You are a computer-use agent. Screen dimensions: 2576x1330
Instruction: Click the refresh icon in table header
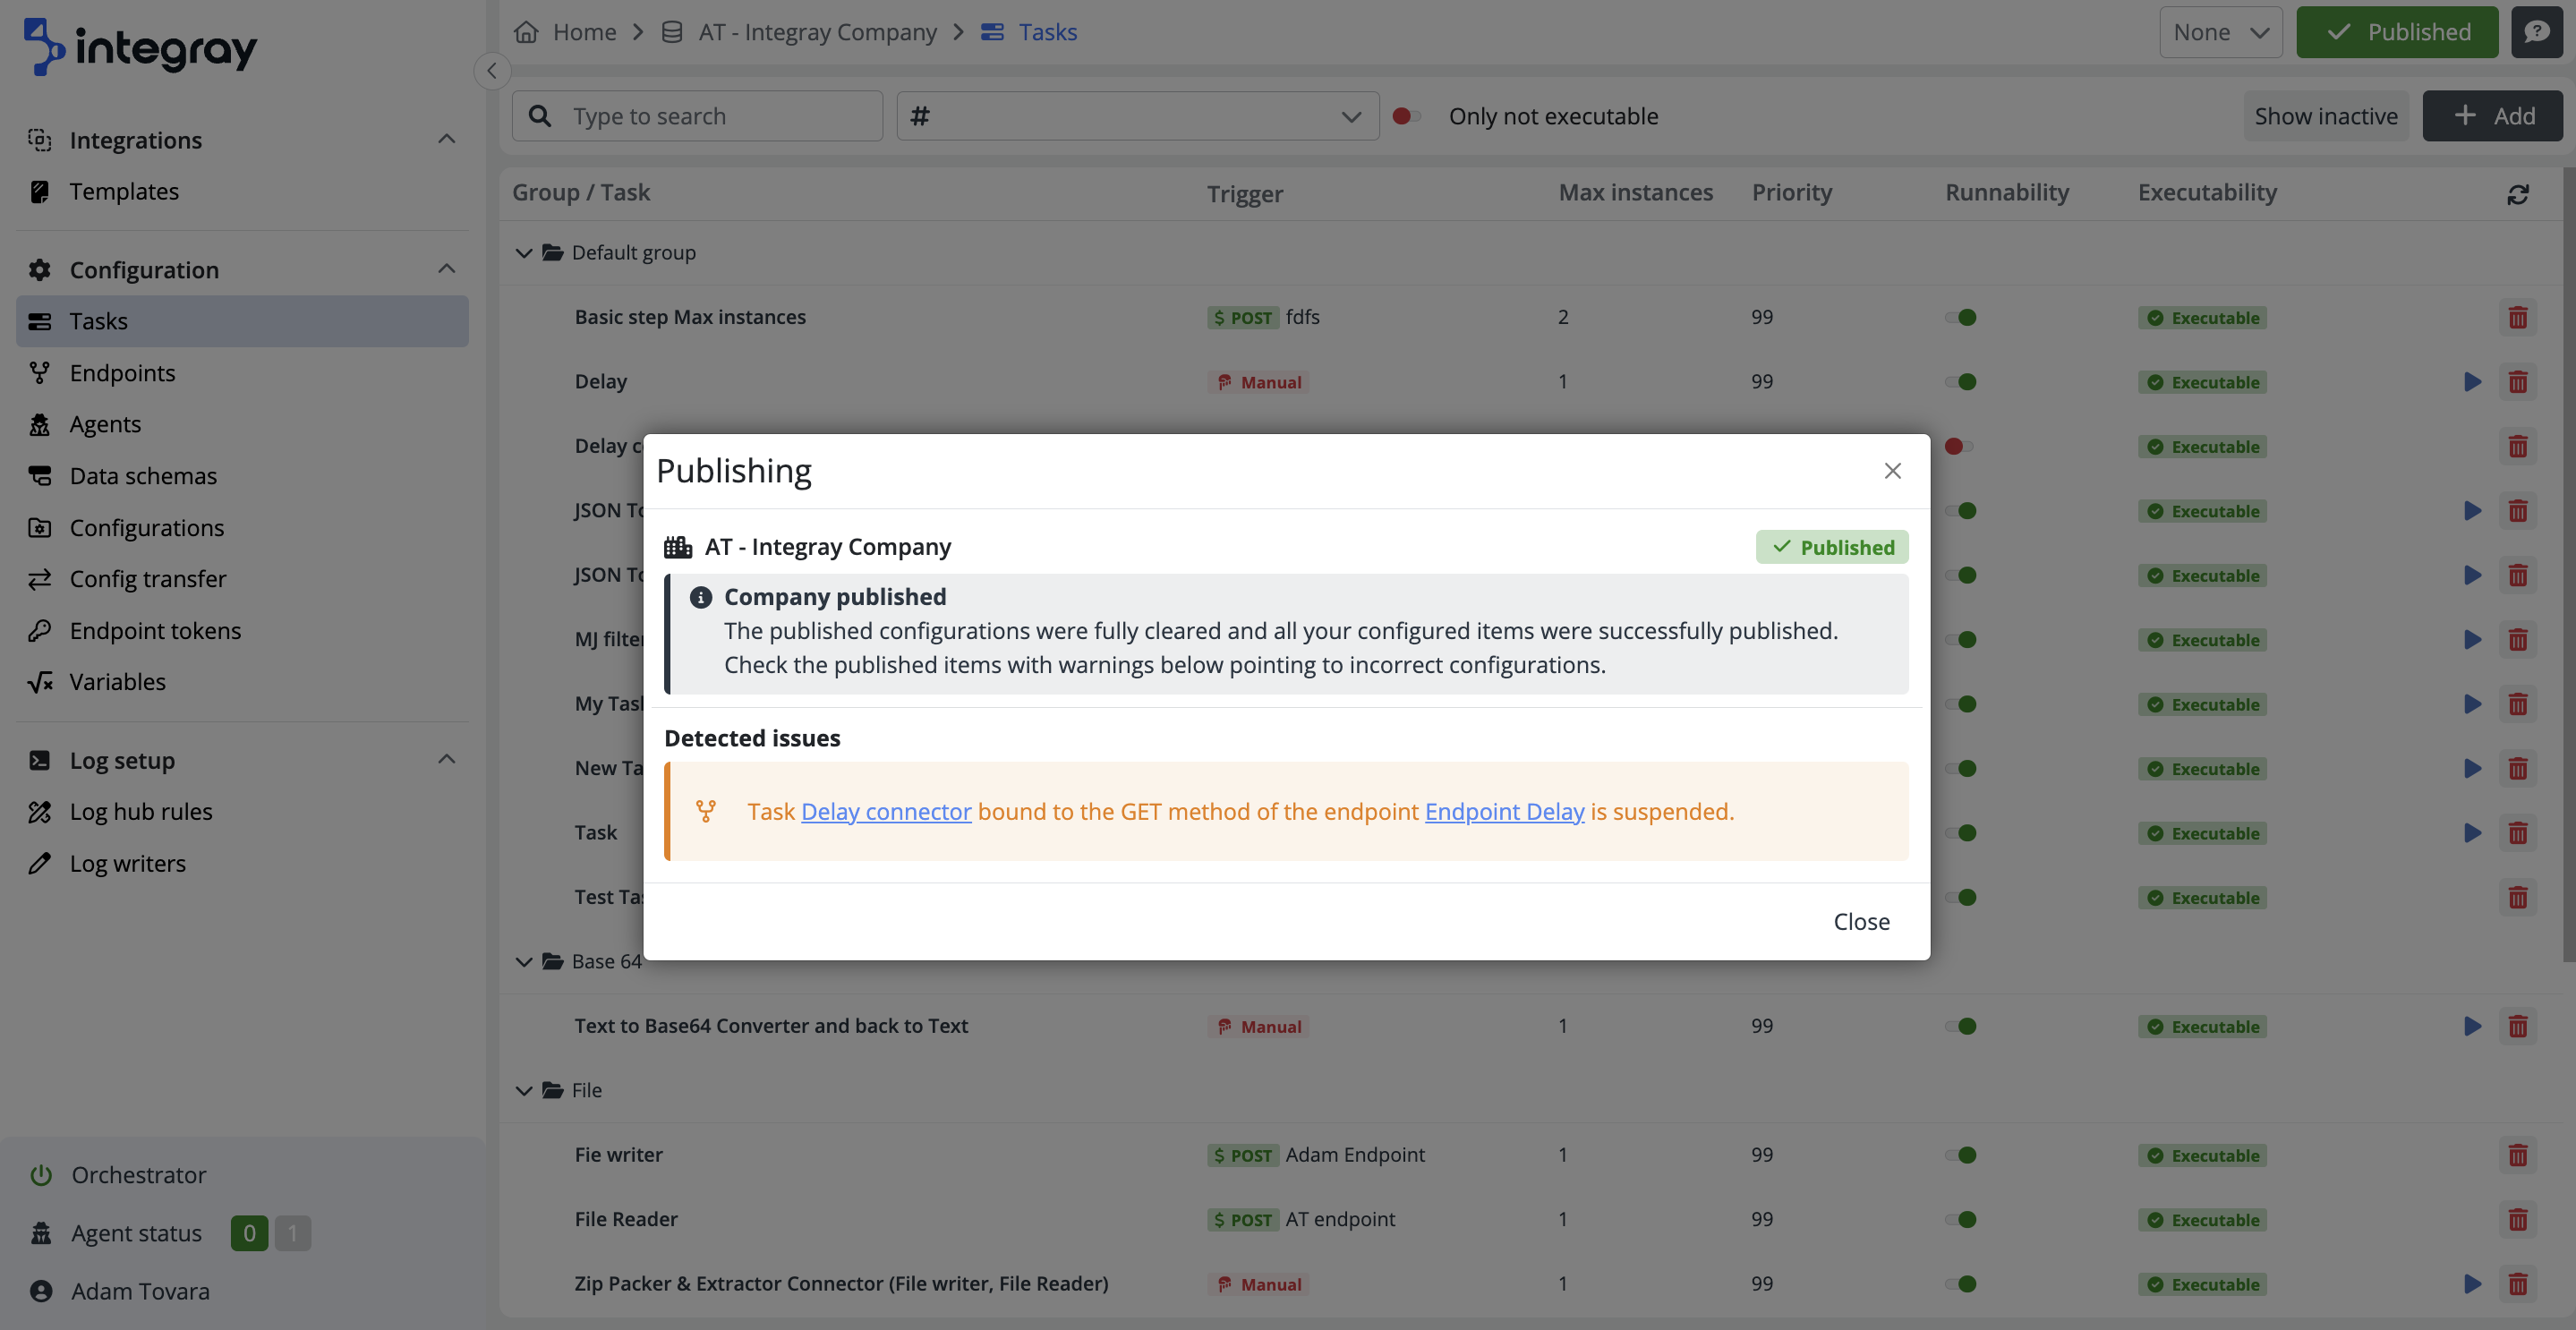pyautogui.click(x=2517, y=194)
